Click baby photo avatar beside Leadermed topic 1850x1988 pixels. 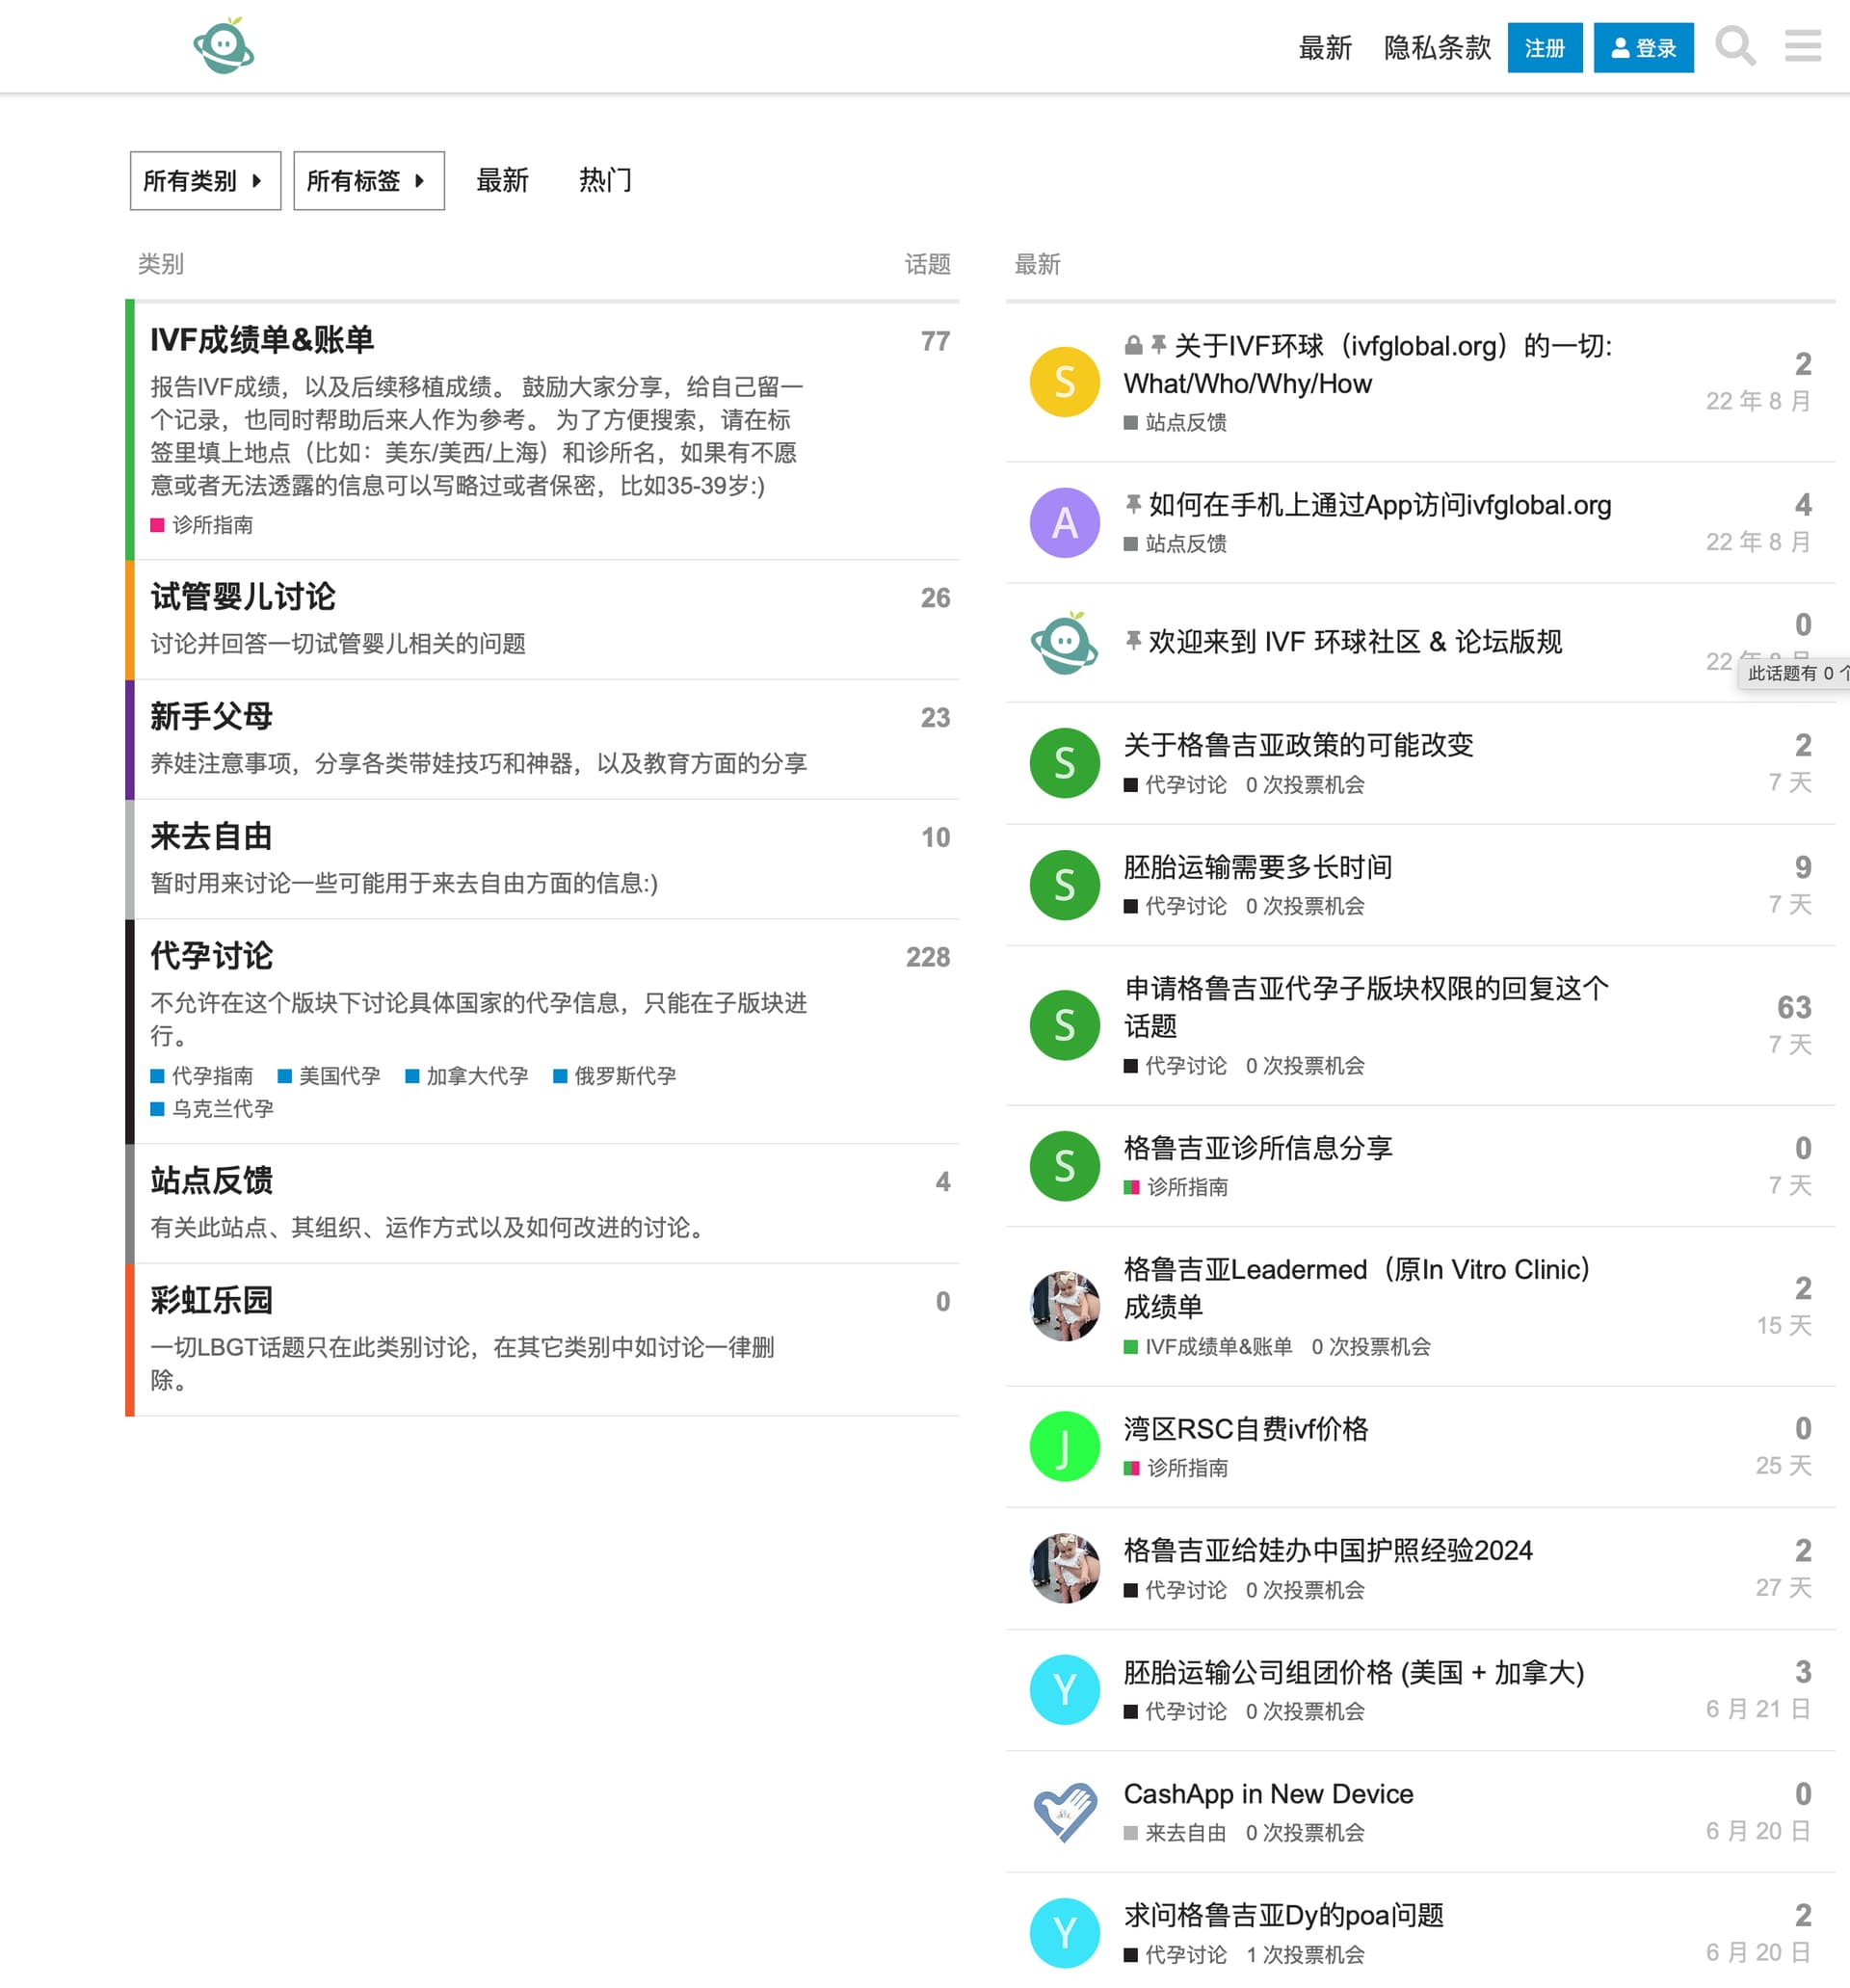pyautogui.click(x=1064, y=1306)
